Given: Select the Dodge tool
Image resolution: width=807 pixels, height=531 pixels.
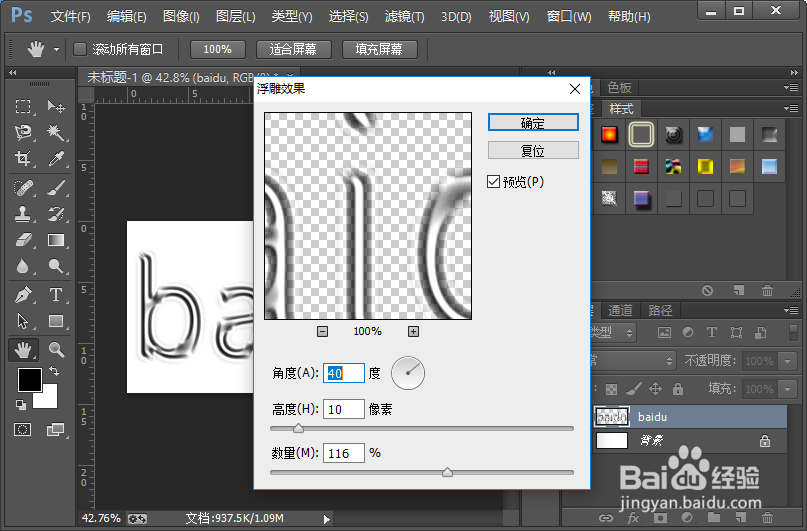Looking at the screenshot, I should [56, 266].
